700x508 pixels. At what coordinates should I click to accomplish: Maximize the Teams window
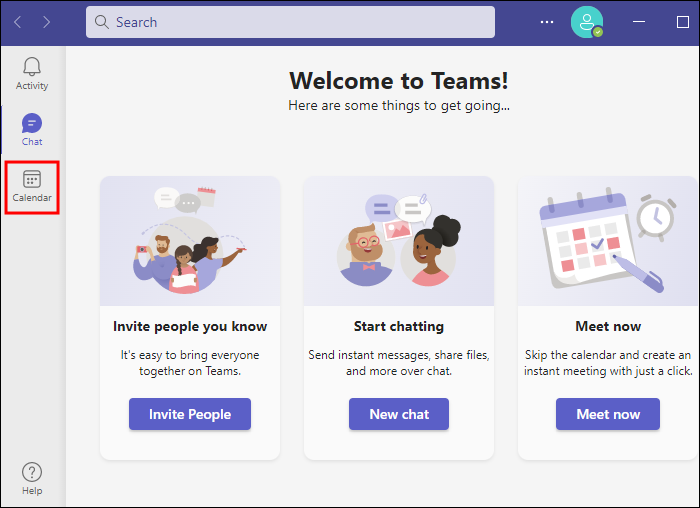(x=683, y=22)
